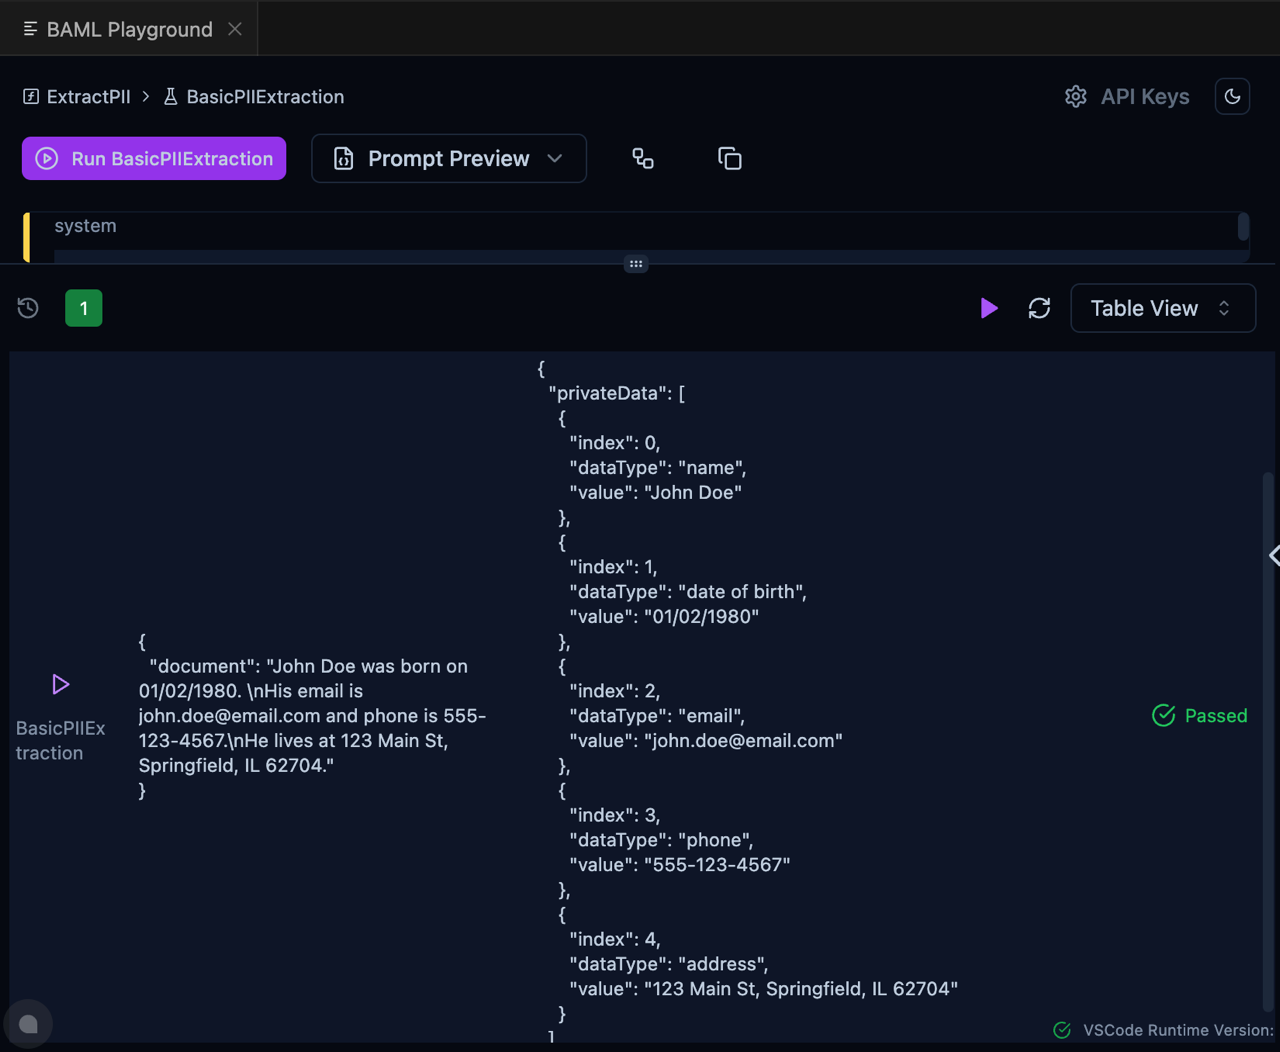Screen dimensions: 1280x1052
Task: Open the flow diagram view icon
Action: tap(642, 158)
